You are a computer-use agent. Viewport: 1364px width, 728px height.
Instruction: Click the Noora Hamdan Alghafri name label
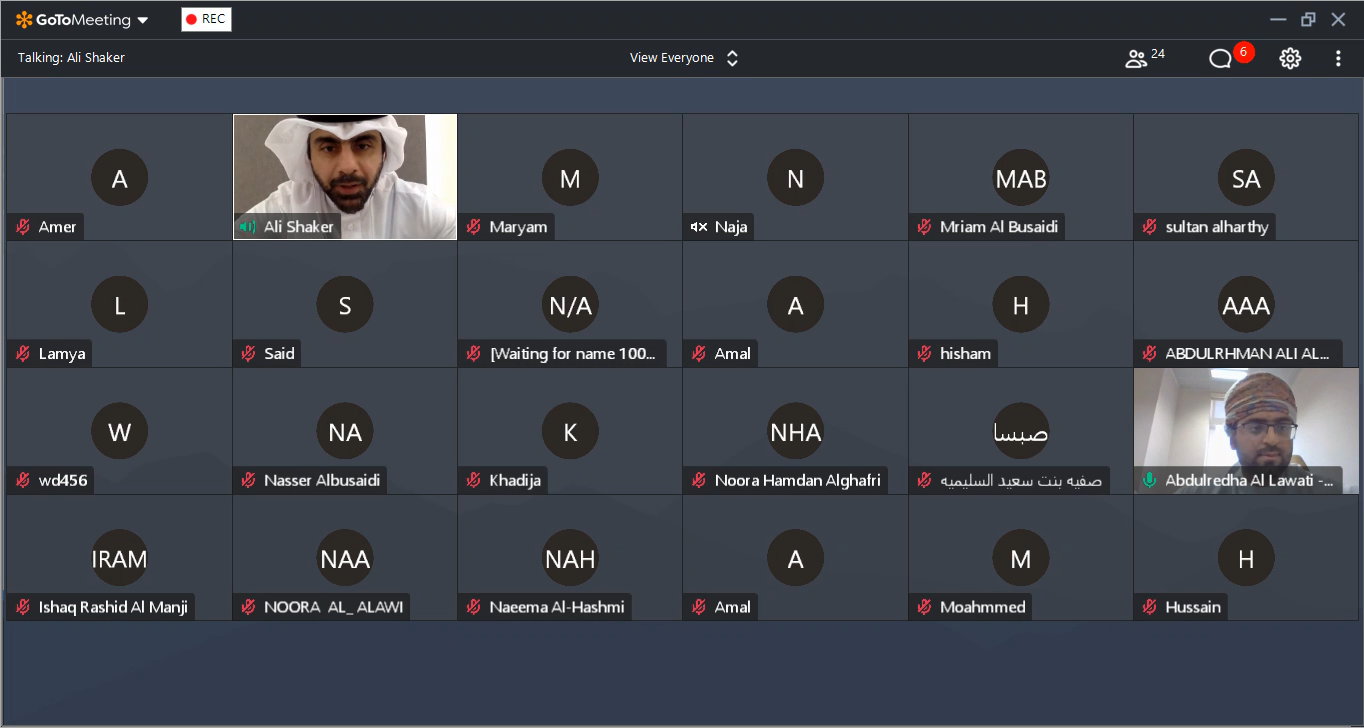point(797,481)
